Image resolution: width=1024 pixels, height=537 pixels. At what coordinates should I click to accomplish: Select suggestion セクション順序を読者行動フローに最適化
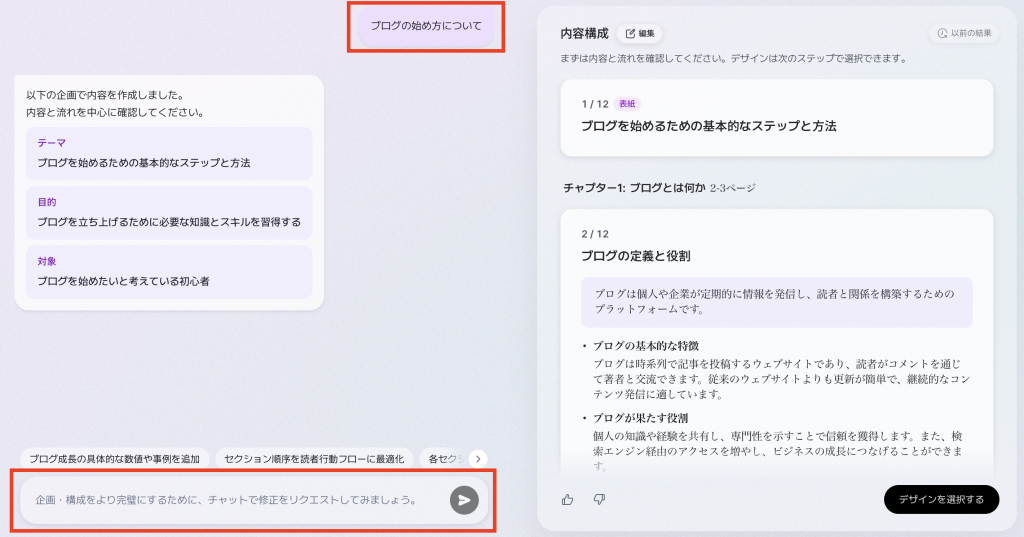(x=314, y=459)
